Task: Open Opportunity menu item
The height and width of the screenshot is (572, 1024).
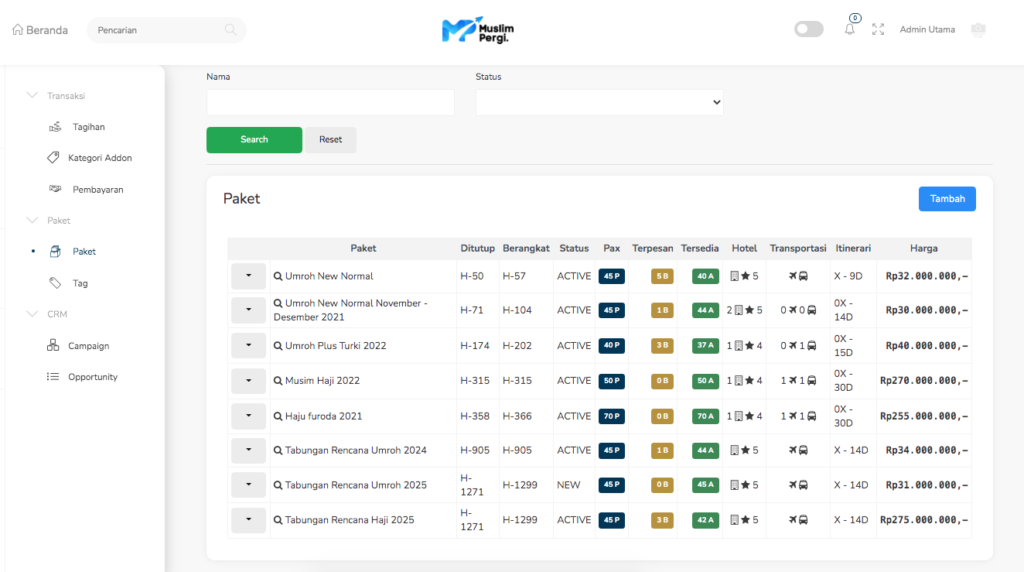Action: tap(92, 377)
